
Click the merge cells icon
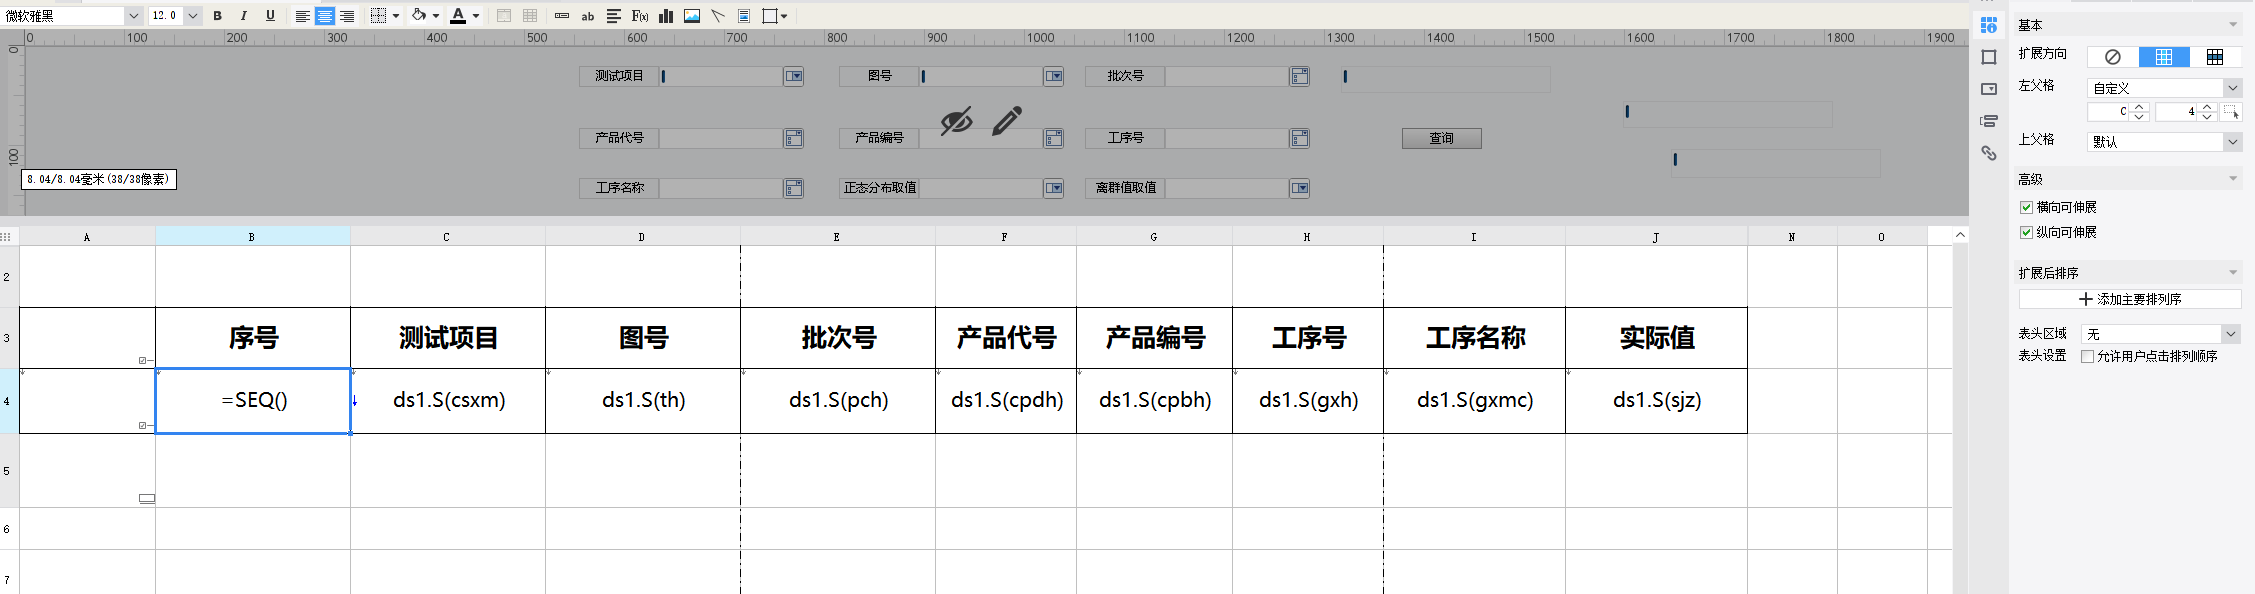[x=504, y=16]
